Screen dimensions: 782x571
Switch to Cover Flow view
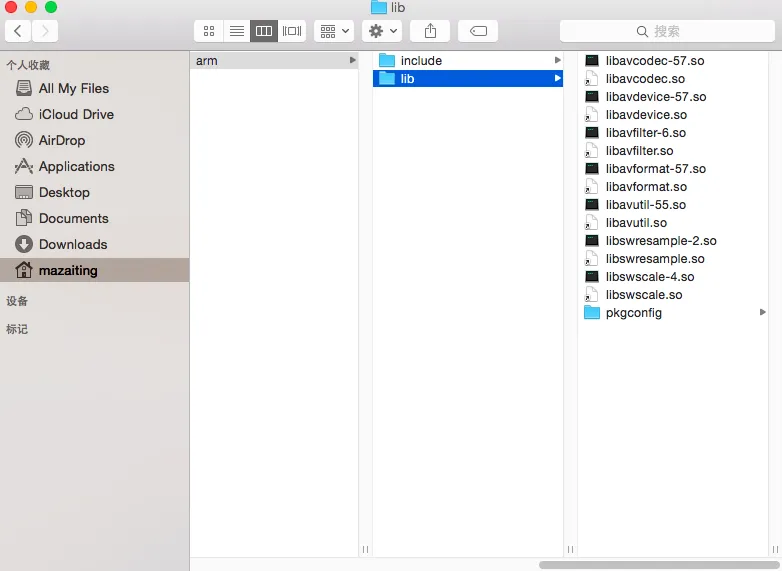click(x=292, y=31)
